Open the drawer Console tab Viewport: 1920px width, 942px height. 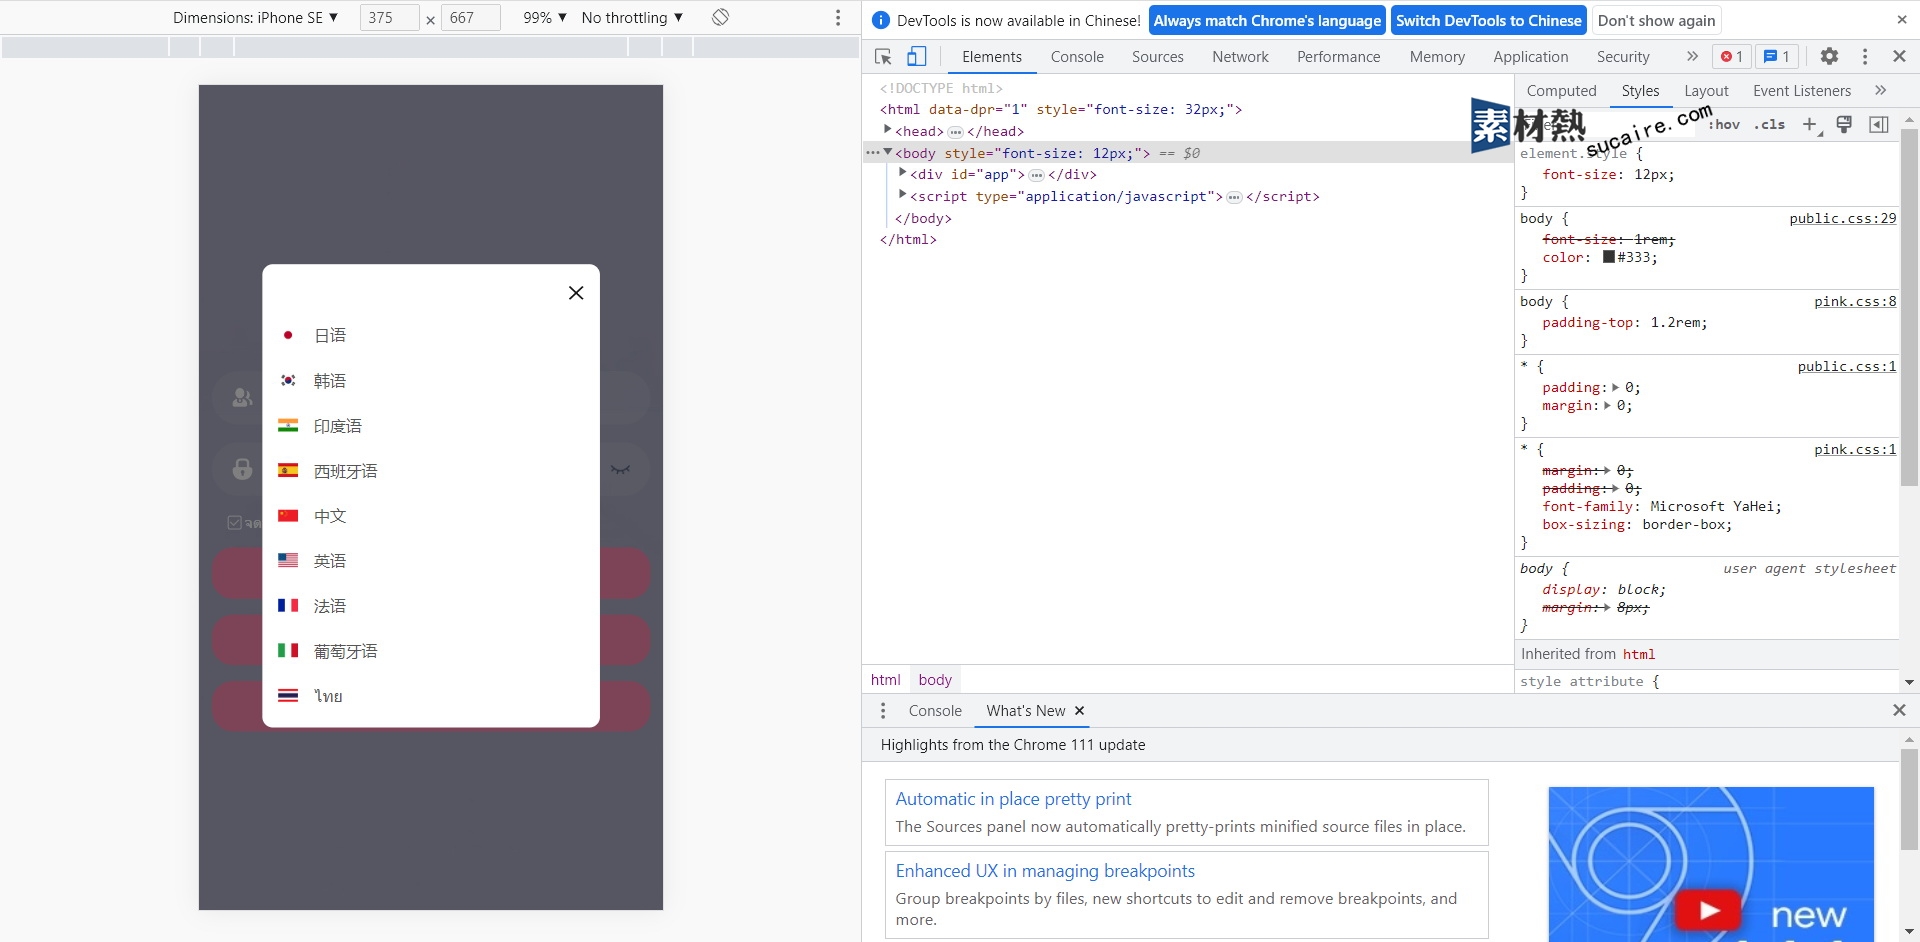pos(935,710)
